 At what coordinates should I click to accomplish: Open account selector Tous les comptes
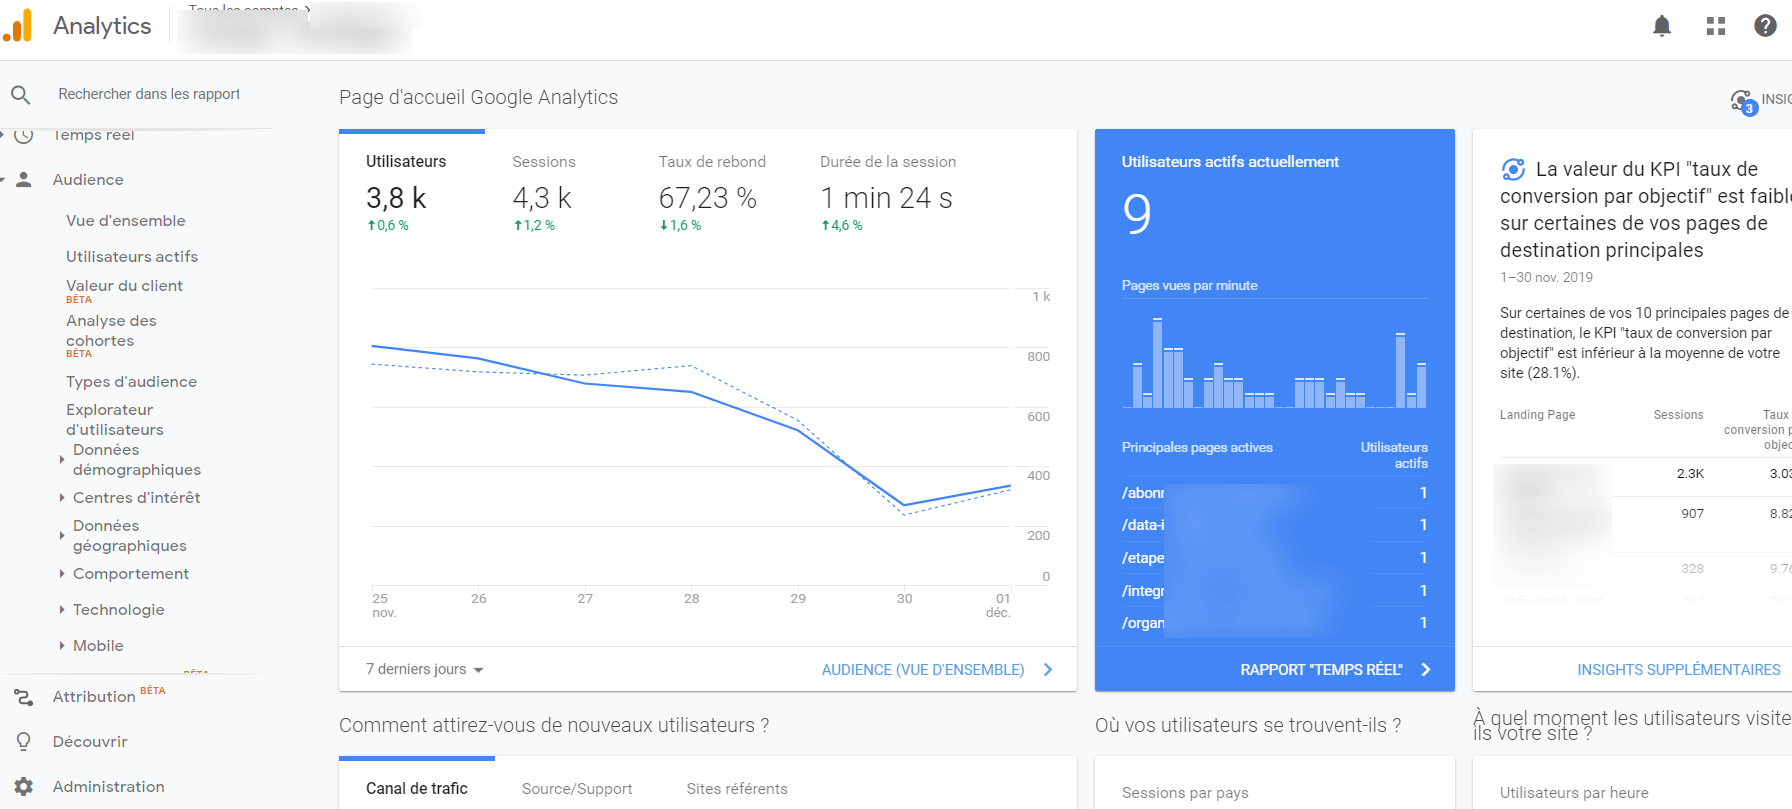[x=250, y=9]
